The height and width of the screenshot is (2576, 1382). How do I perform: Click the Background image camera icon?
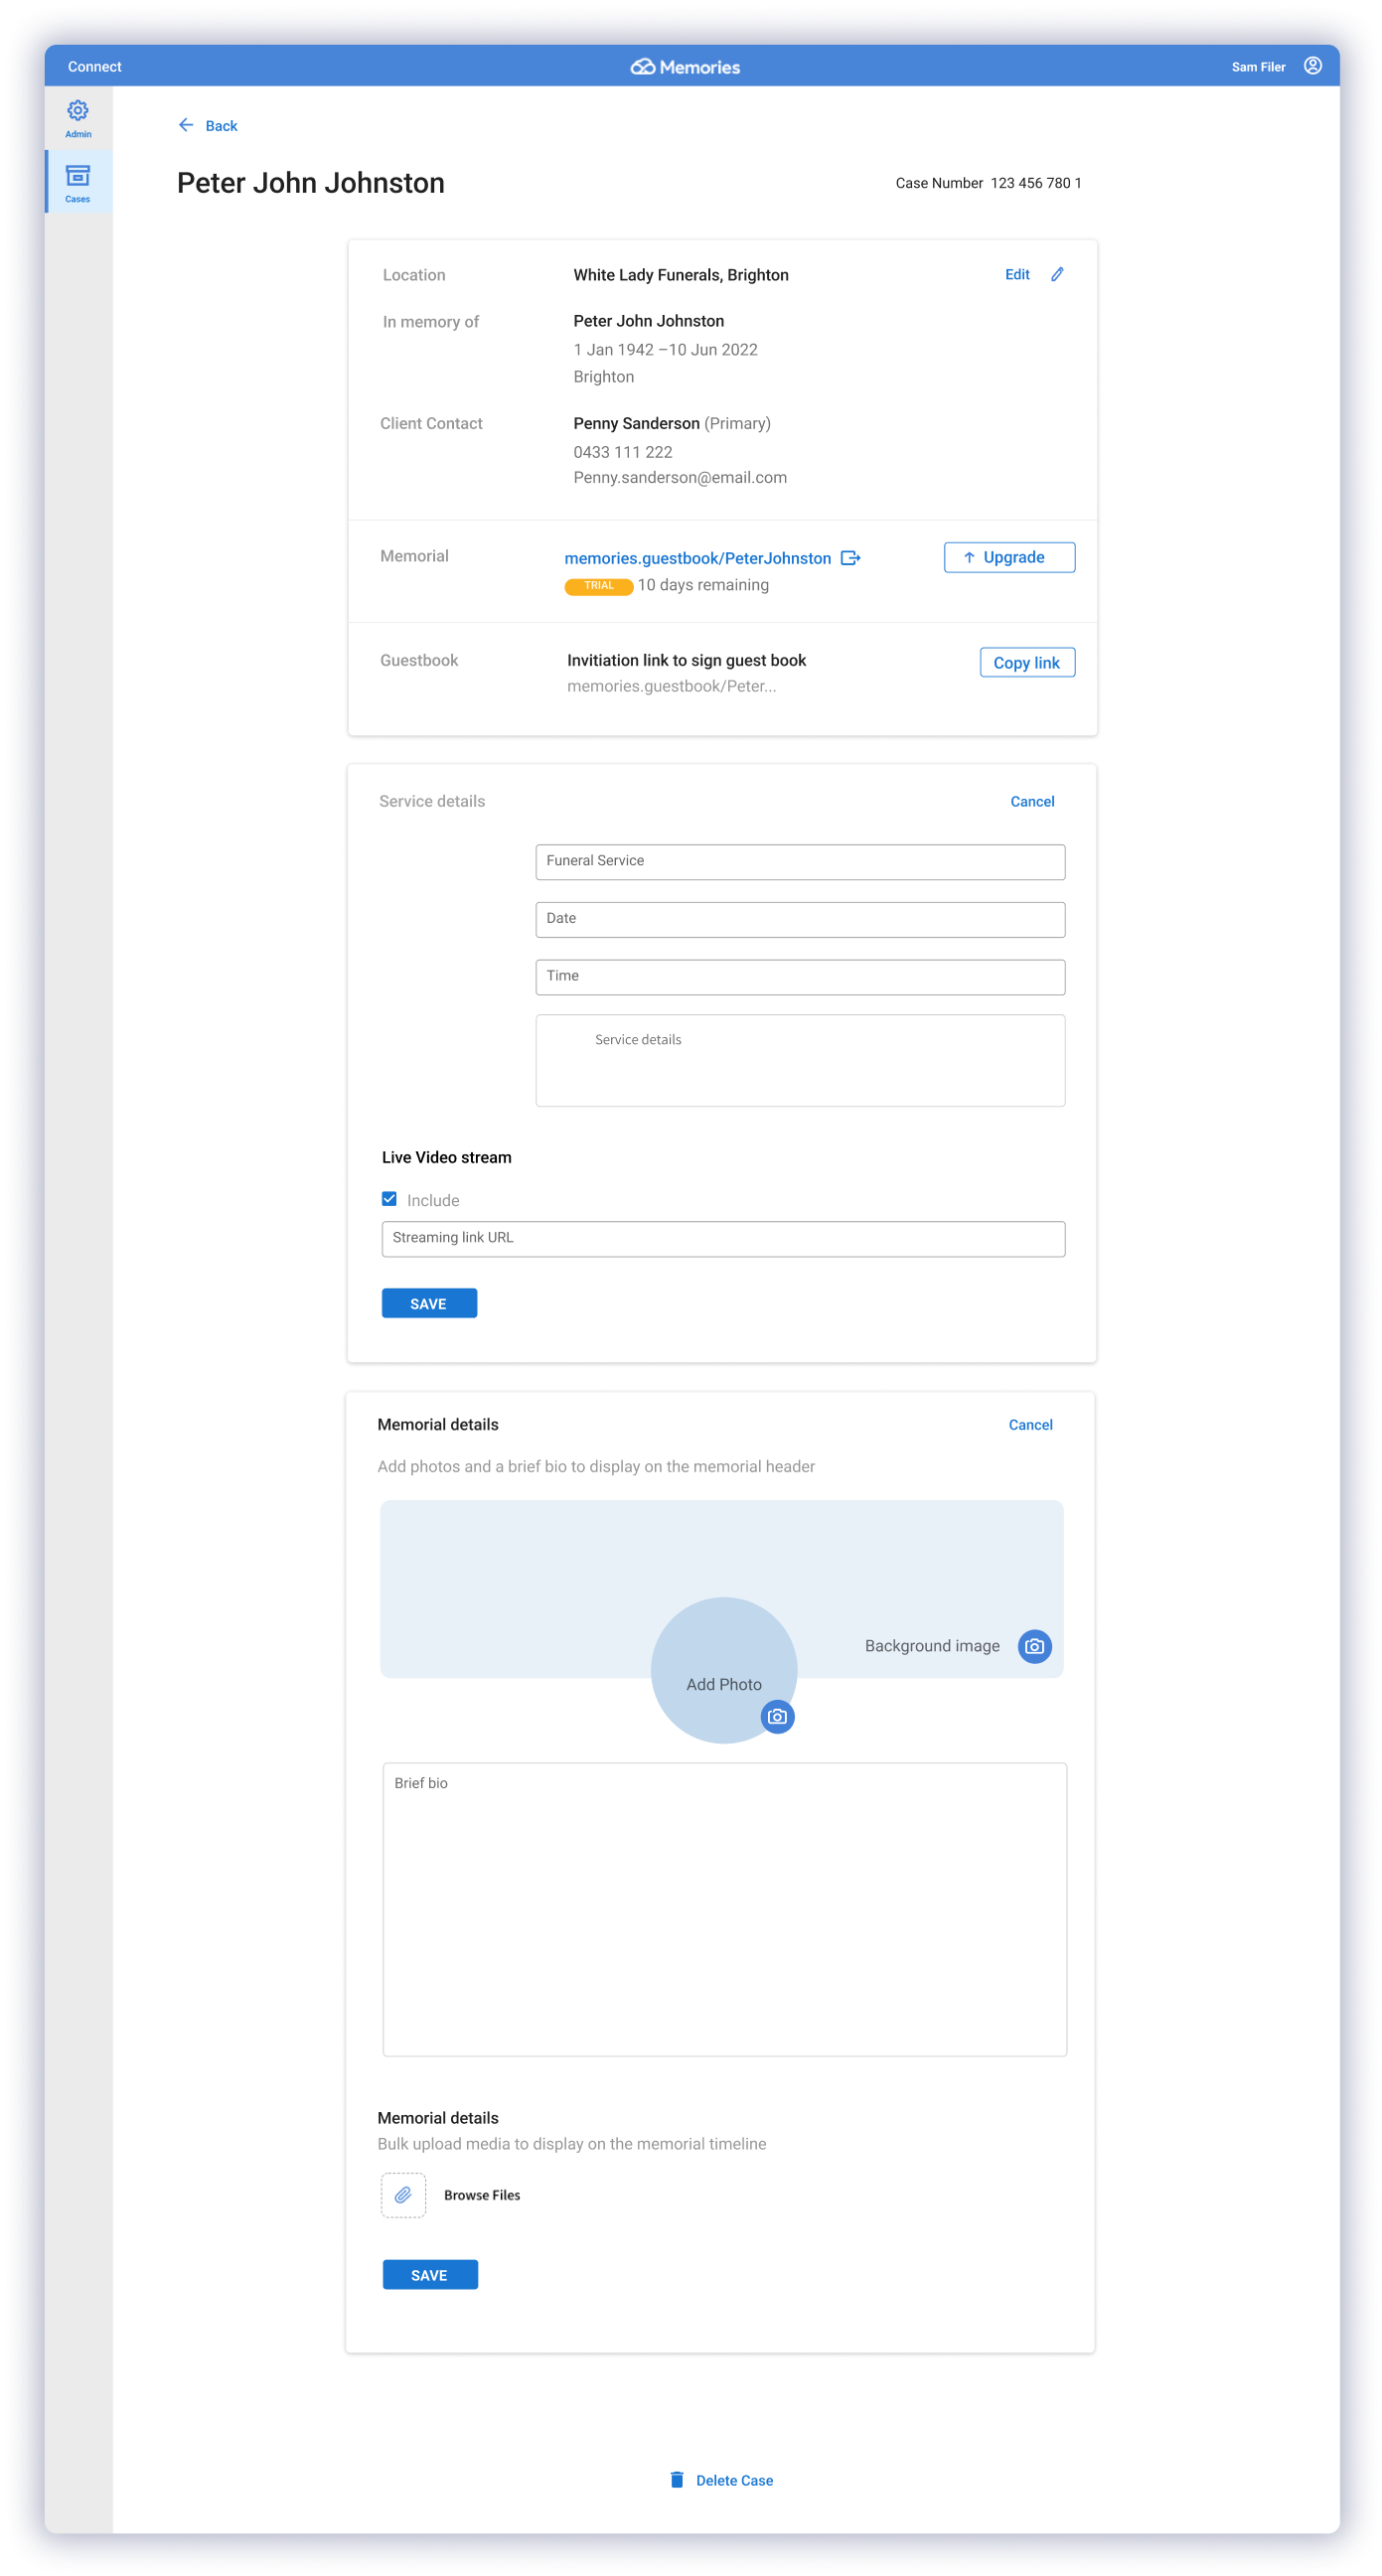(x=1034, y=1646)
